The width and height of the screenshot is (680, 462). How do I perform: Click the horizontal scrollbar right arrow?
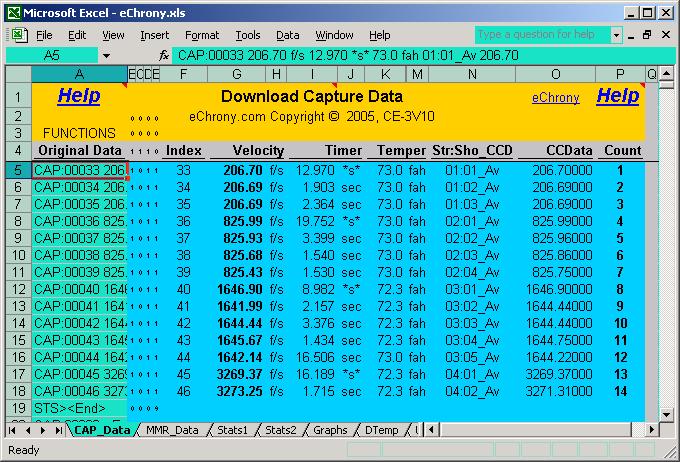[652, 430]
